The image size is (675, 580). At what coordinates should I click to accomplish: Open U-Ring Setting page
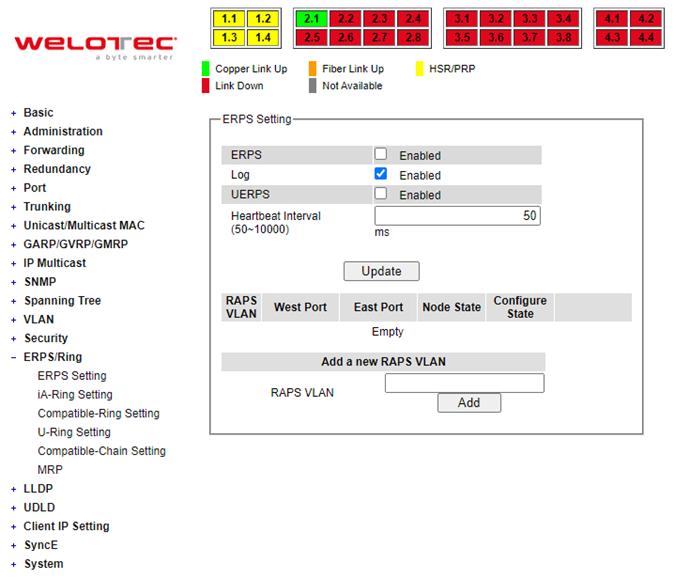74,432
